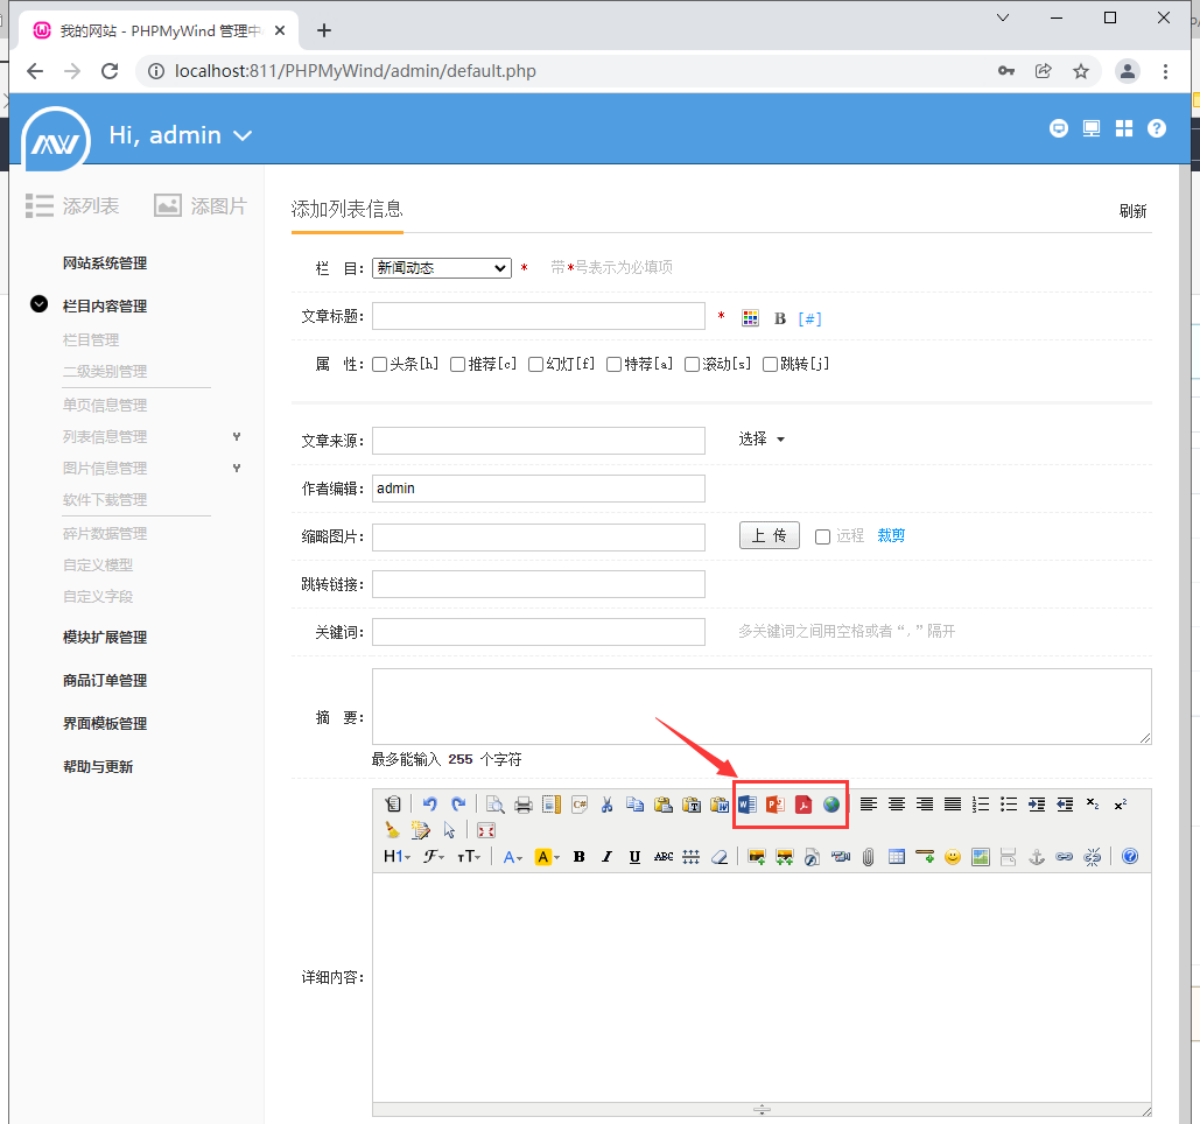Click the print icon in editor toolbar
This screenshot has width=1201, height=1125.
[523, 805]
